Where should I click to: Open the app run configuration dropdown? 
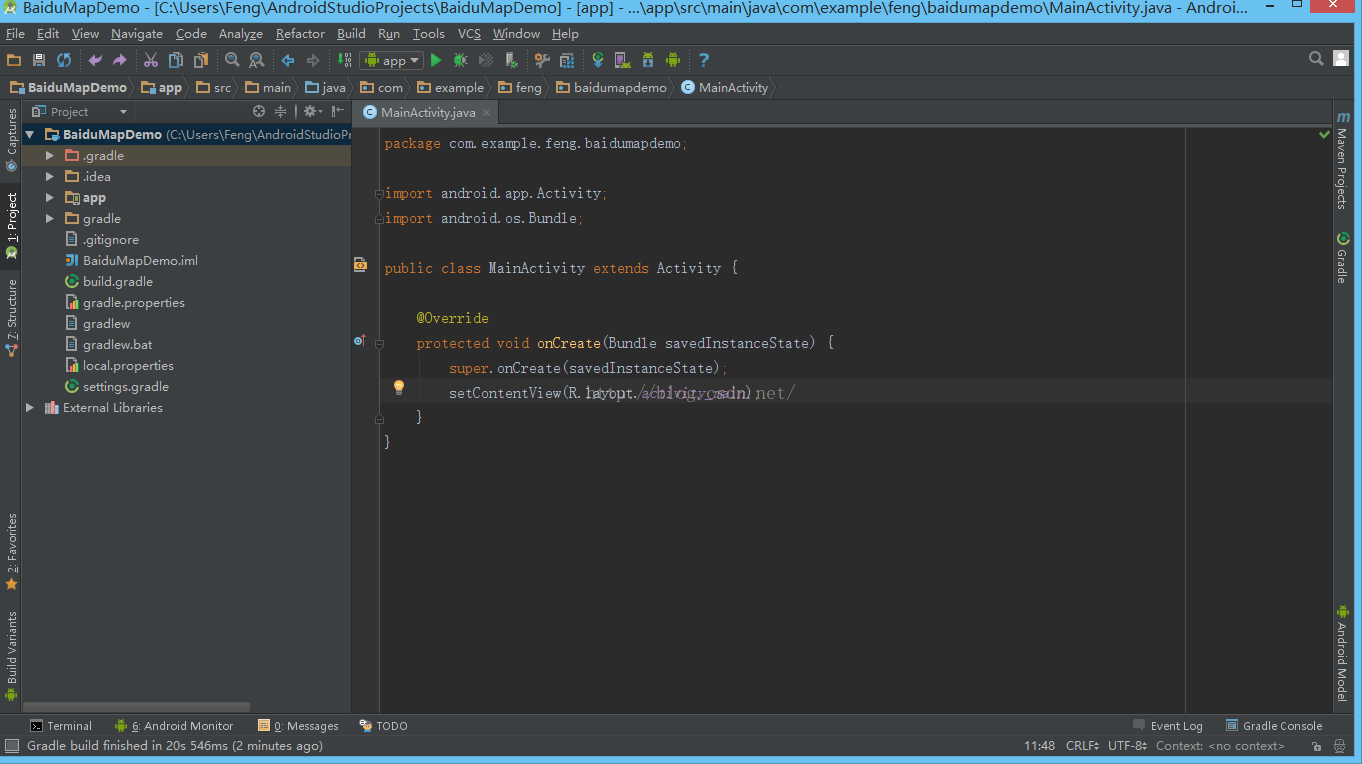392,60
